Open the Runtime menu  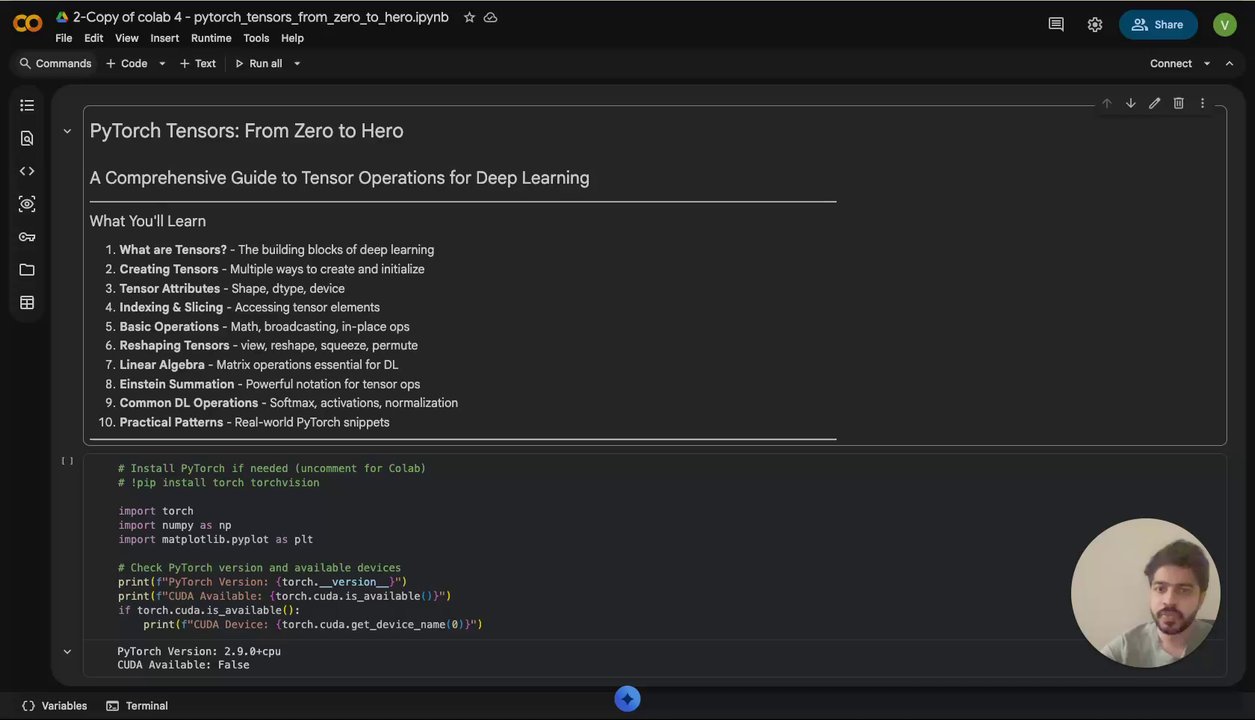[211, 38]
